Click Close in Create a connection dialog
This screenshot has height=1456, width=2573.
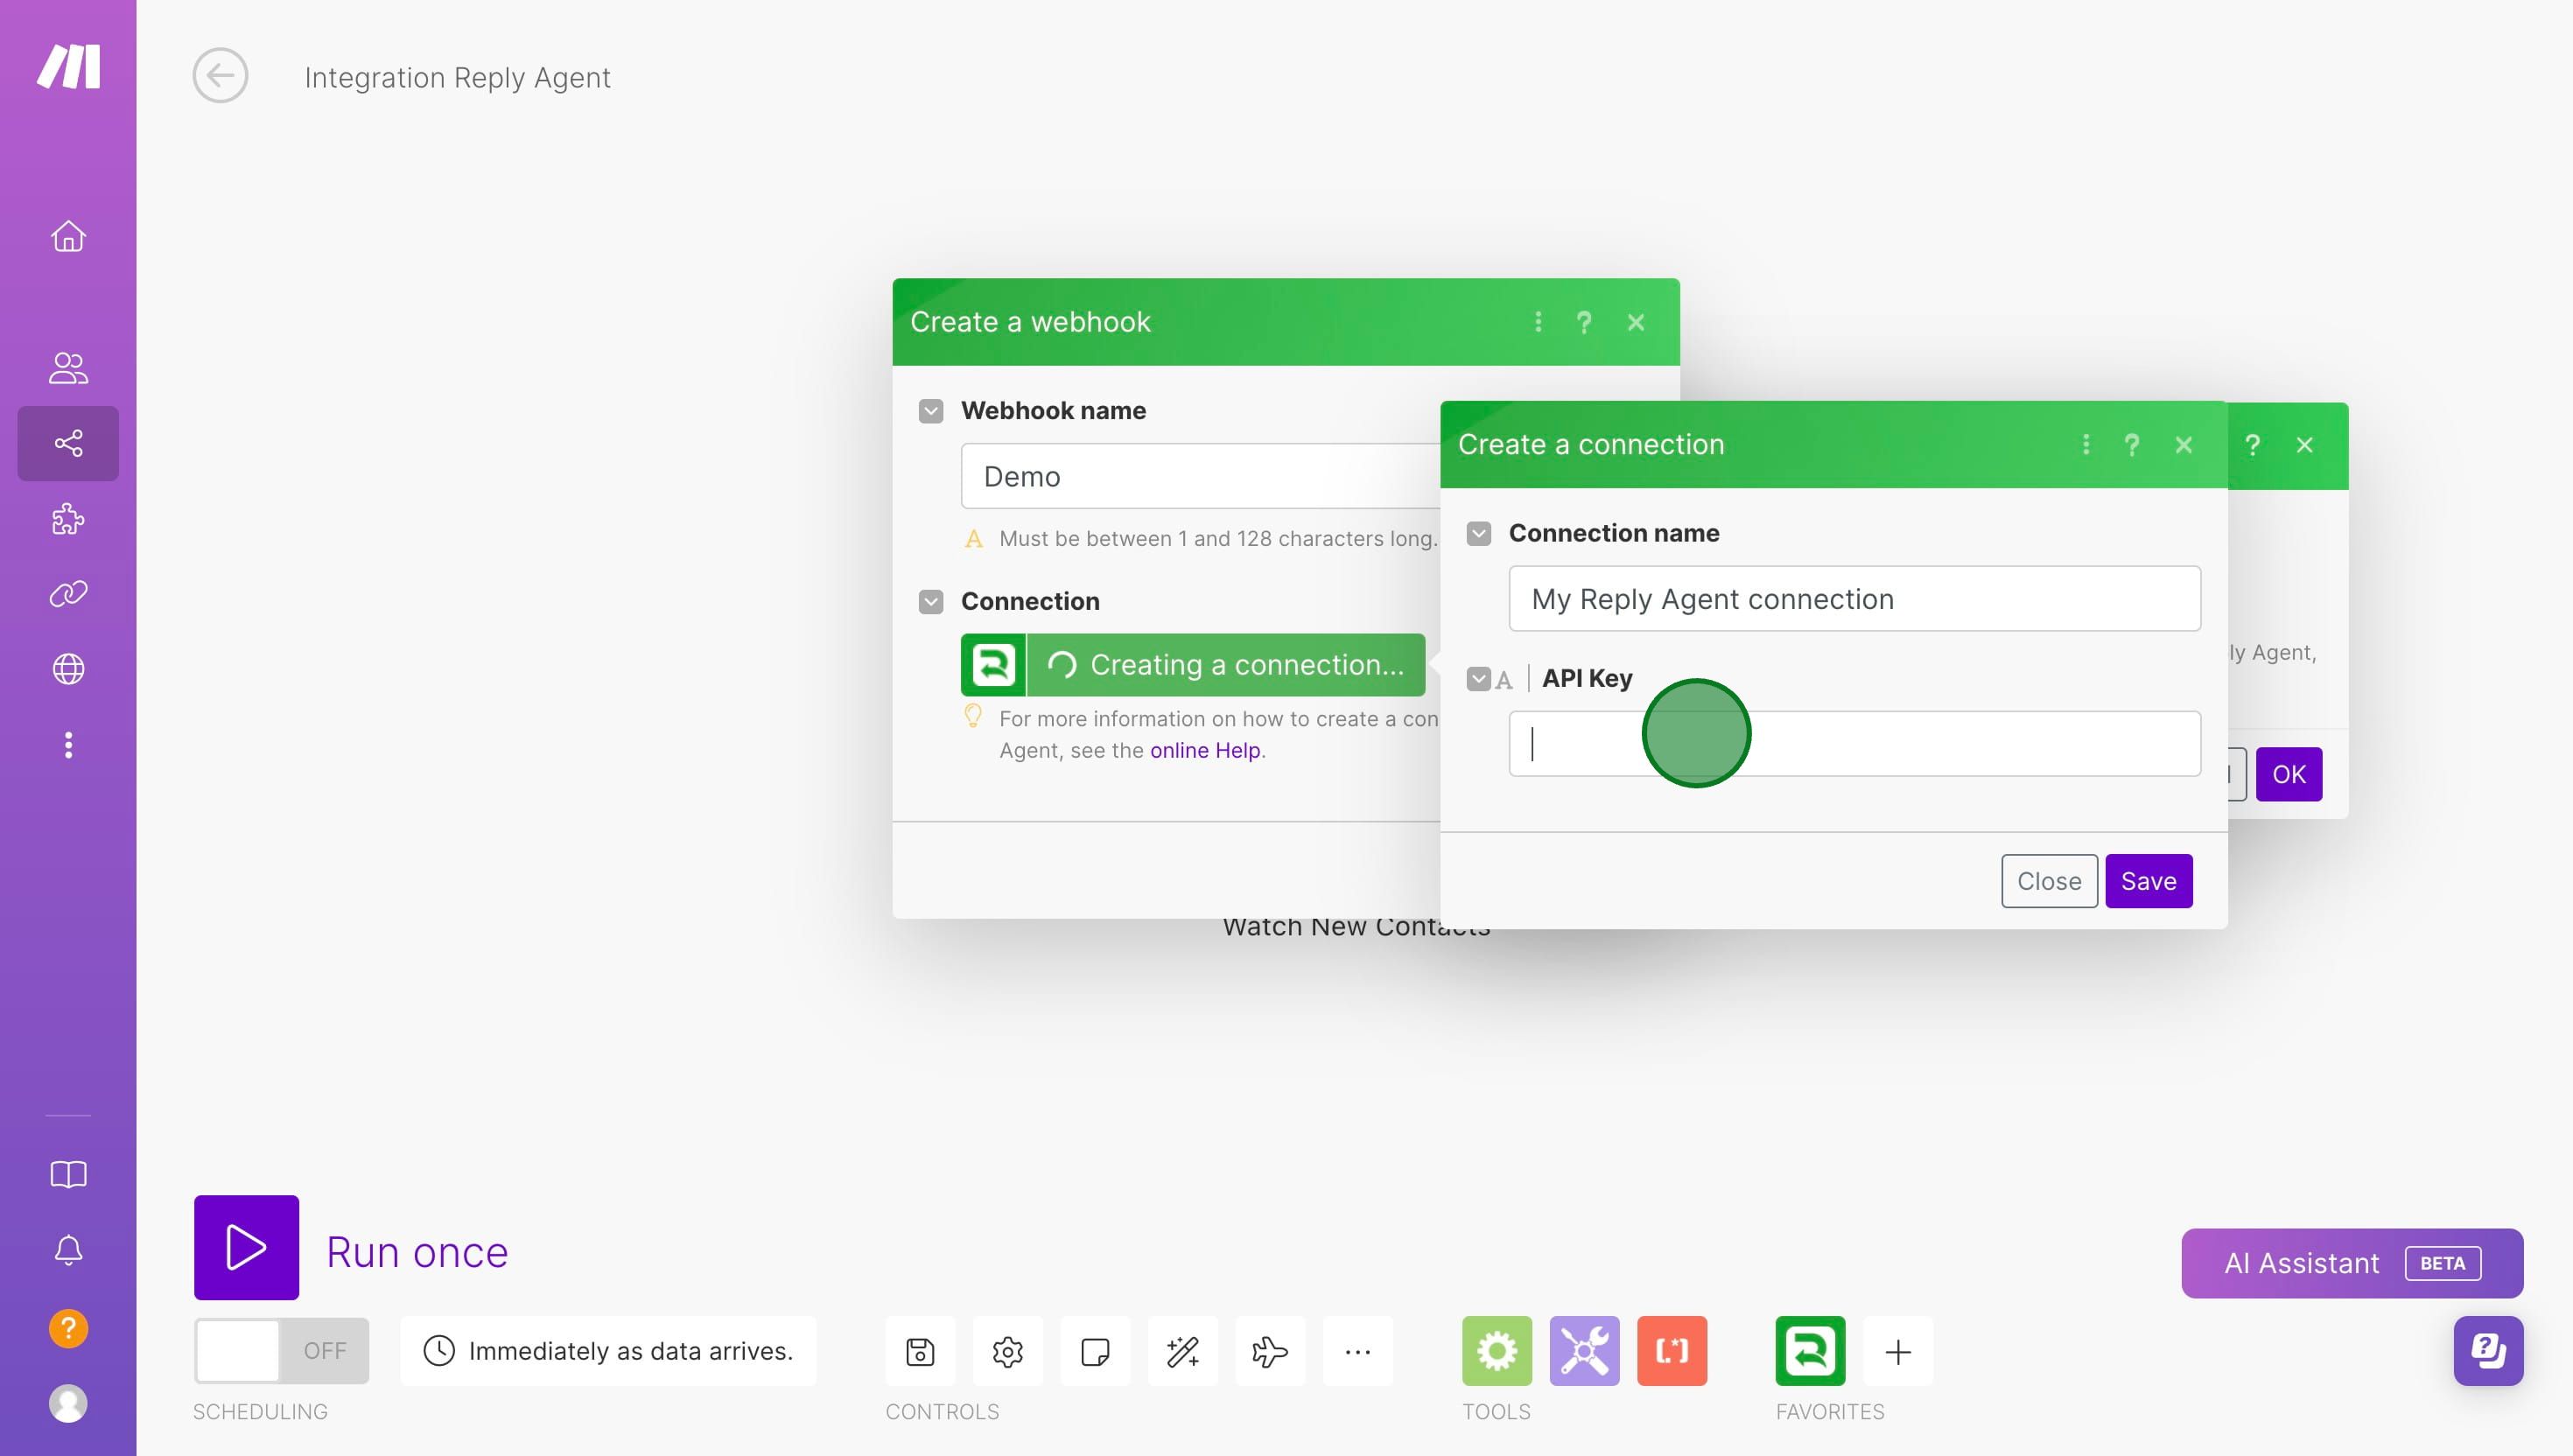click(x=2049, y=881)
